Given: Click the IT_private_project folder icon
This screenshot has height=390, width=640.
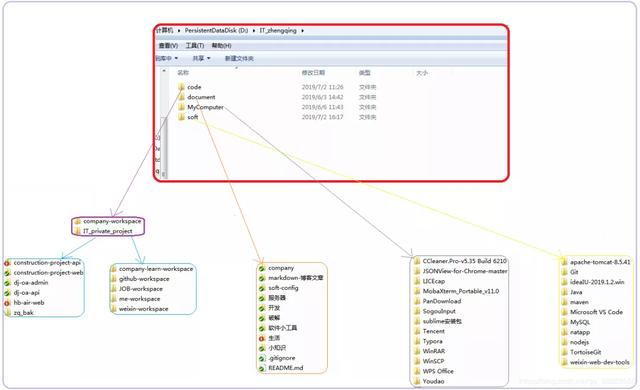Looking at the screenshot, I should (78, 231).
